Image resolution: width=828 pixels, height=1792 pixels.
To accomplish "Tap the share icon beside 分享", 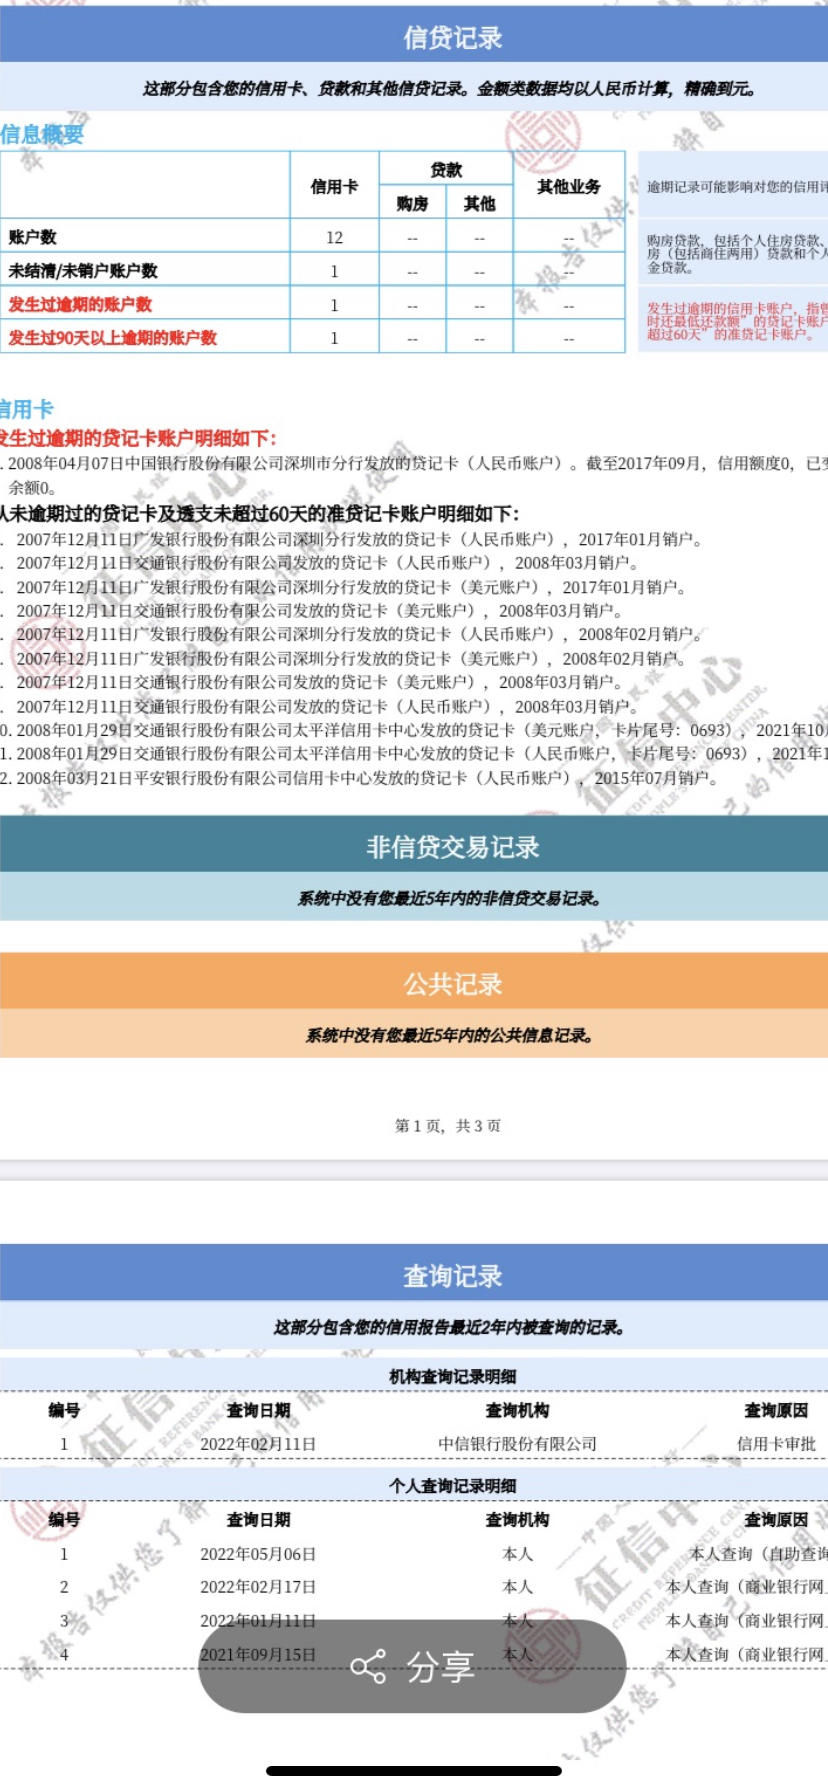I will click(368, 1667).
